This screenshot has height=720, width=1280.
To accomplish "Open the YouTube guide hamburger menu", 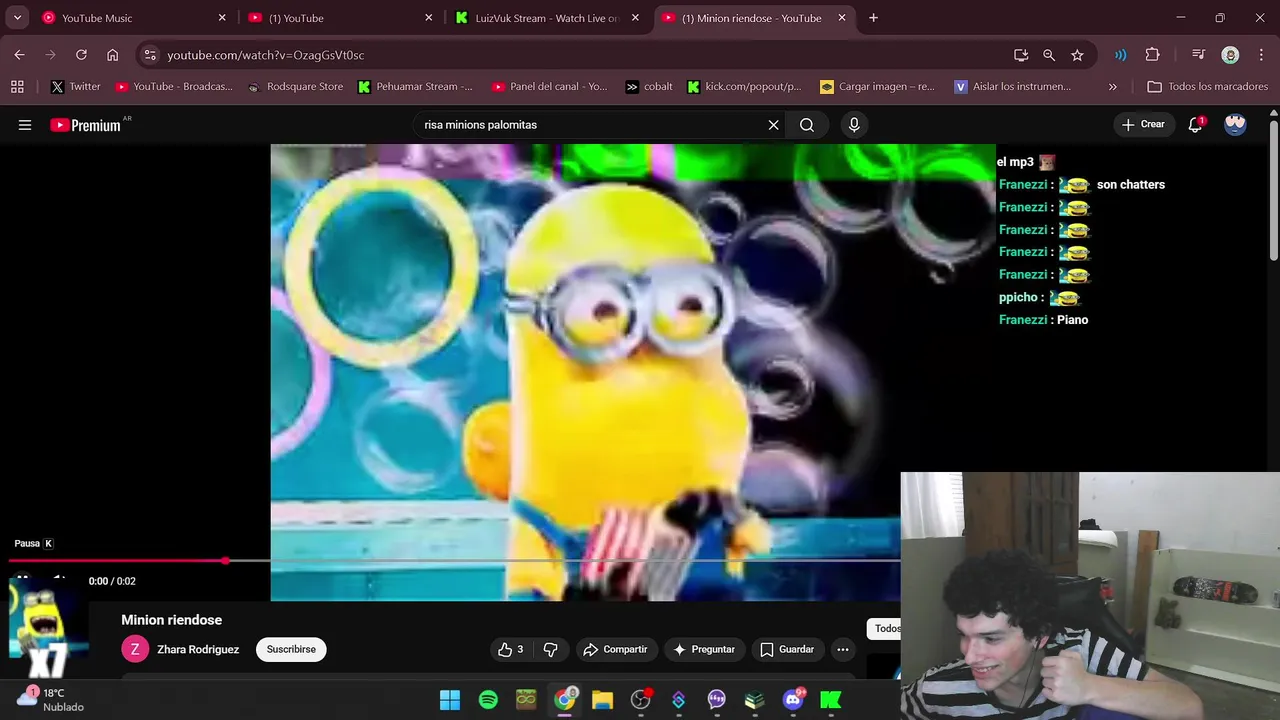I will tap(25, 125).
